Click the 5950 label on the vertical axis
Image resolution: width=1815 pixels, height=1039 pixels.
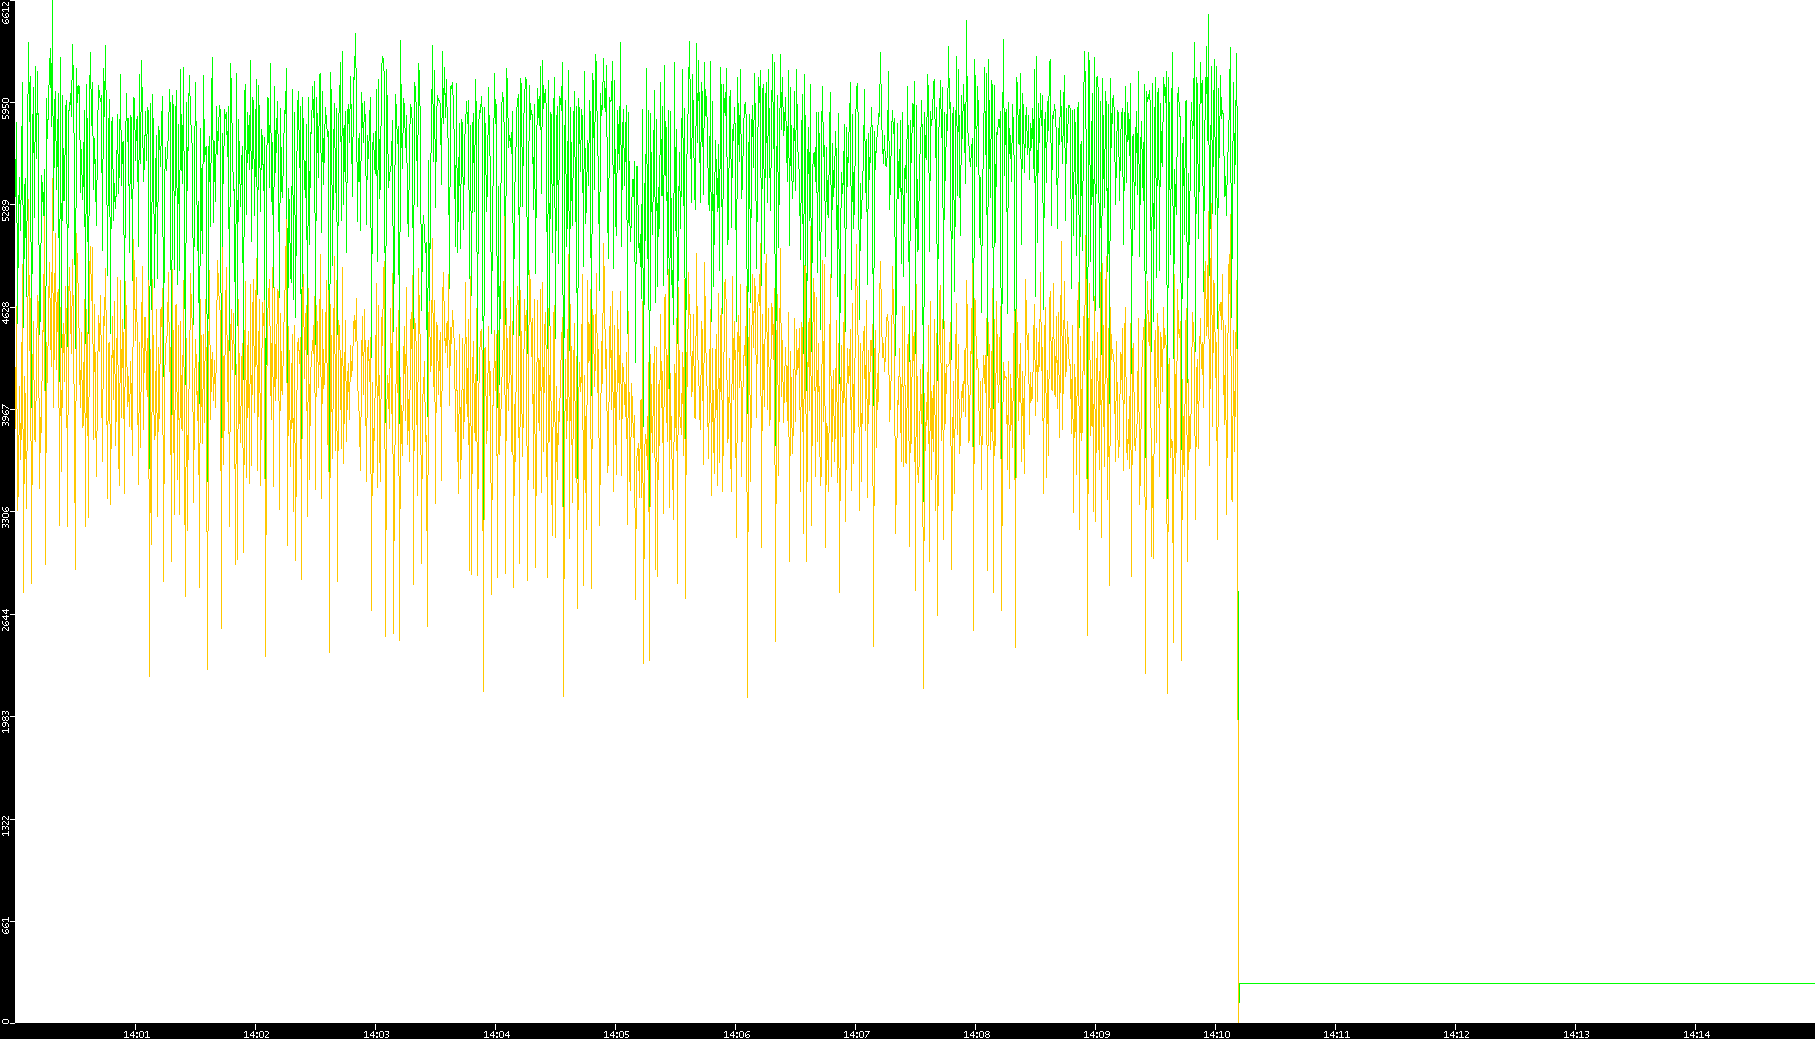6,108
